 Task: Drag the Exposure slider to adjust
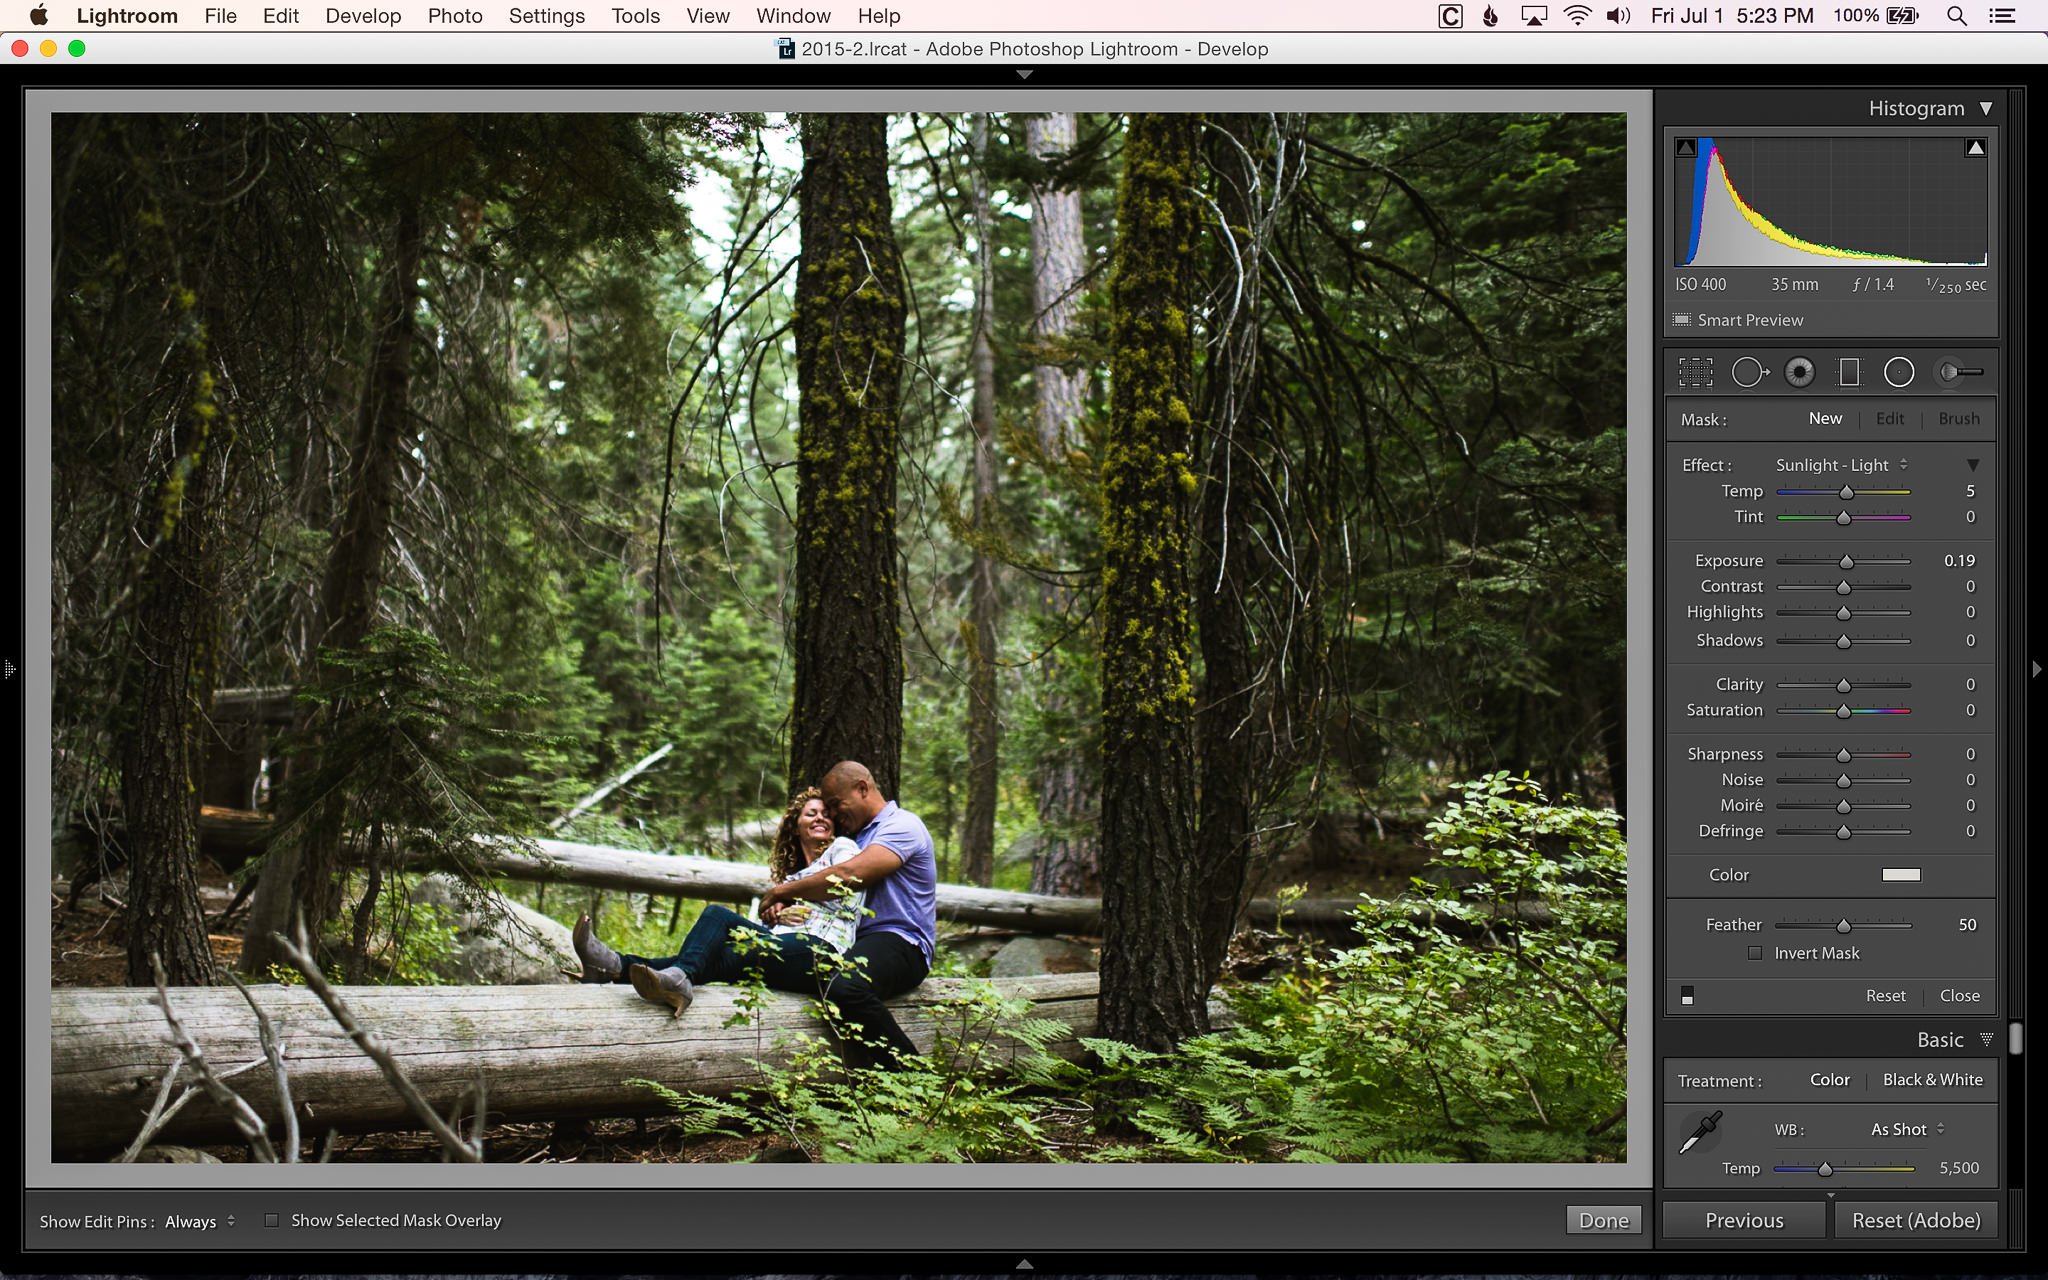[x=1847, y=560]
